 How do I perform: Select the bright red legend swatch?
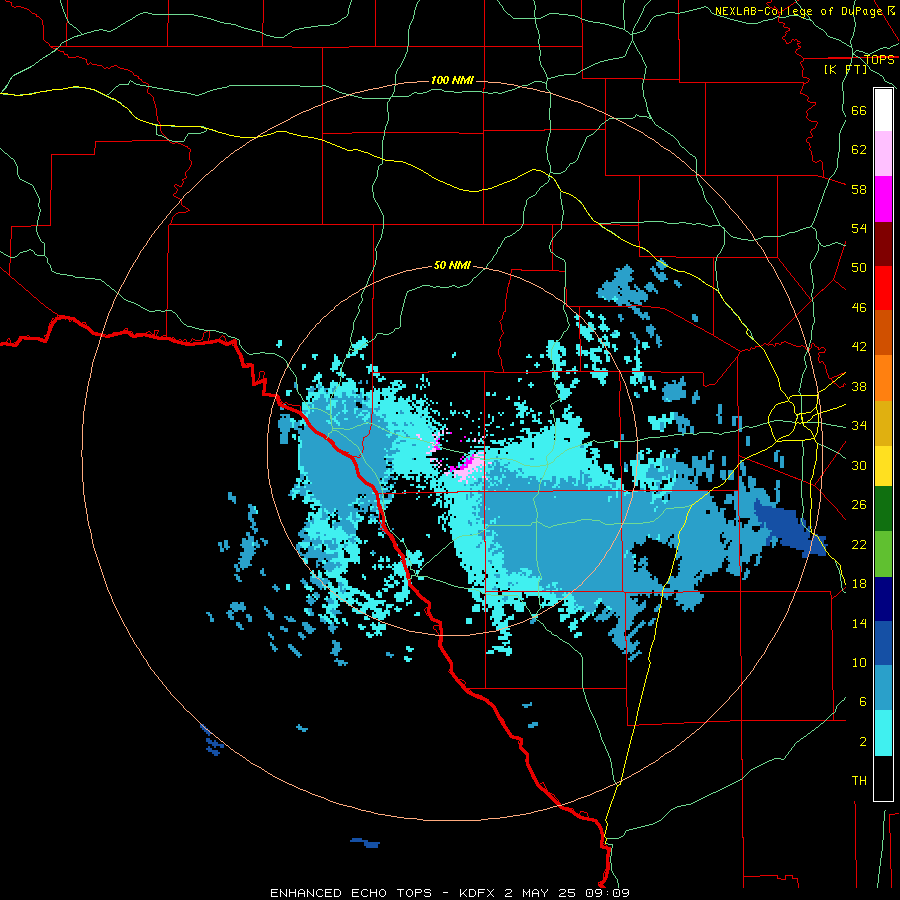point(883,289)
